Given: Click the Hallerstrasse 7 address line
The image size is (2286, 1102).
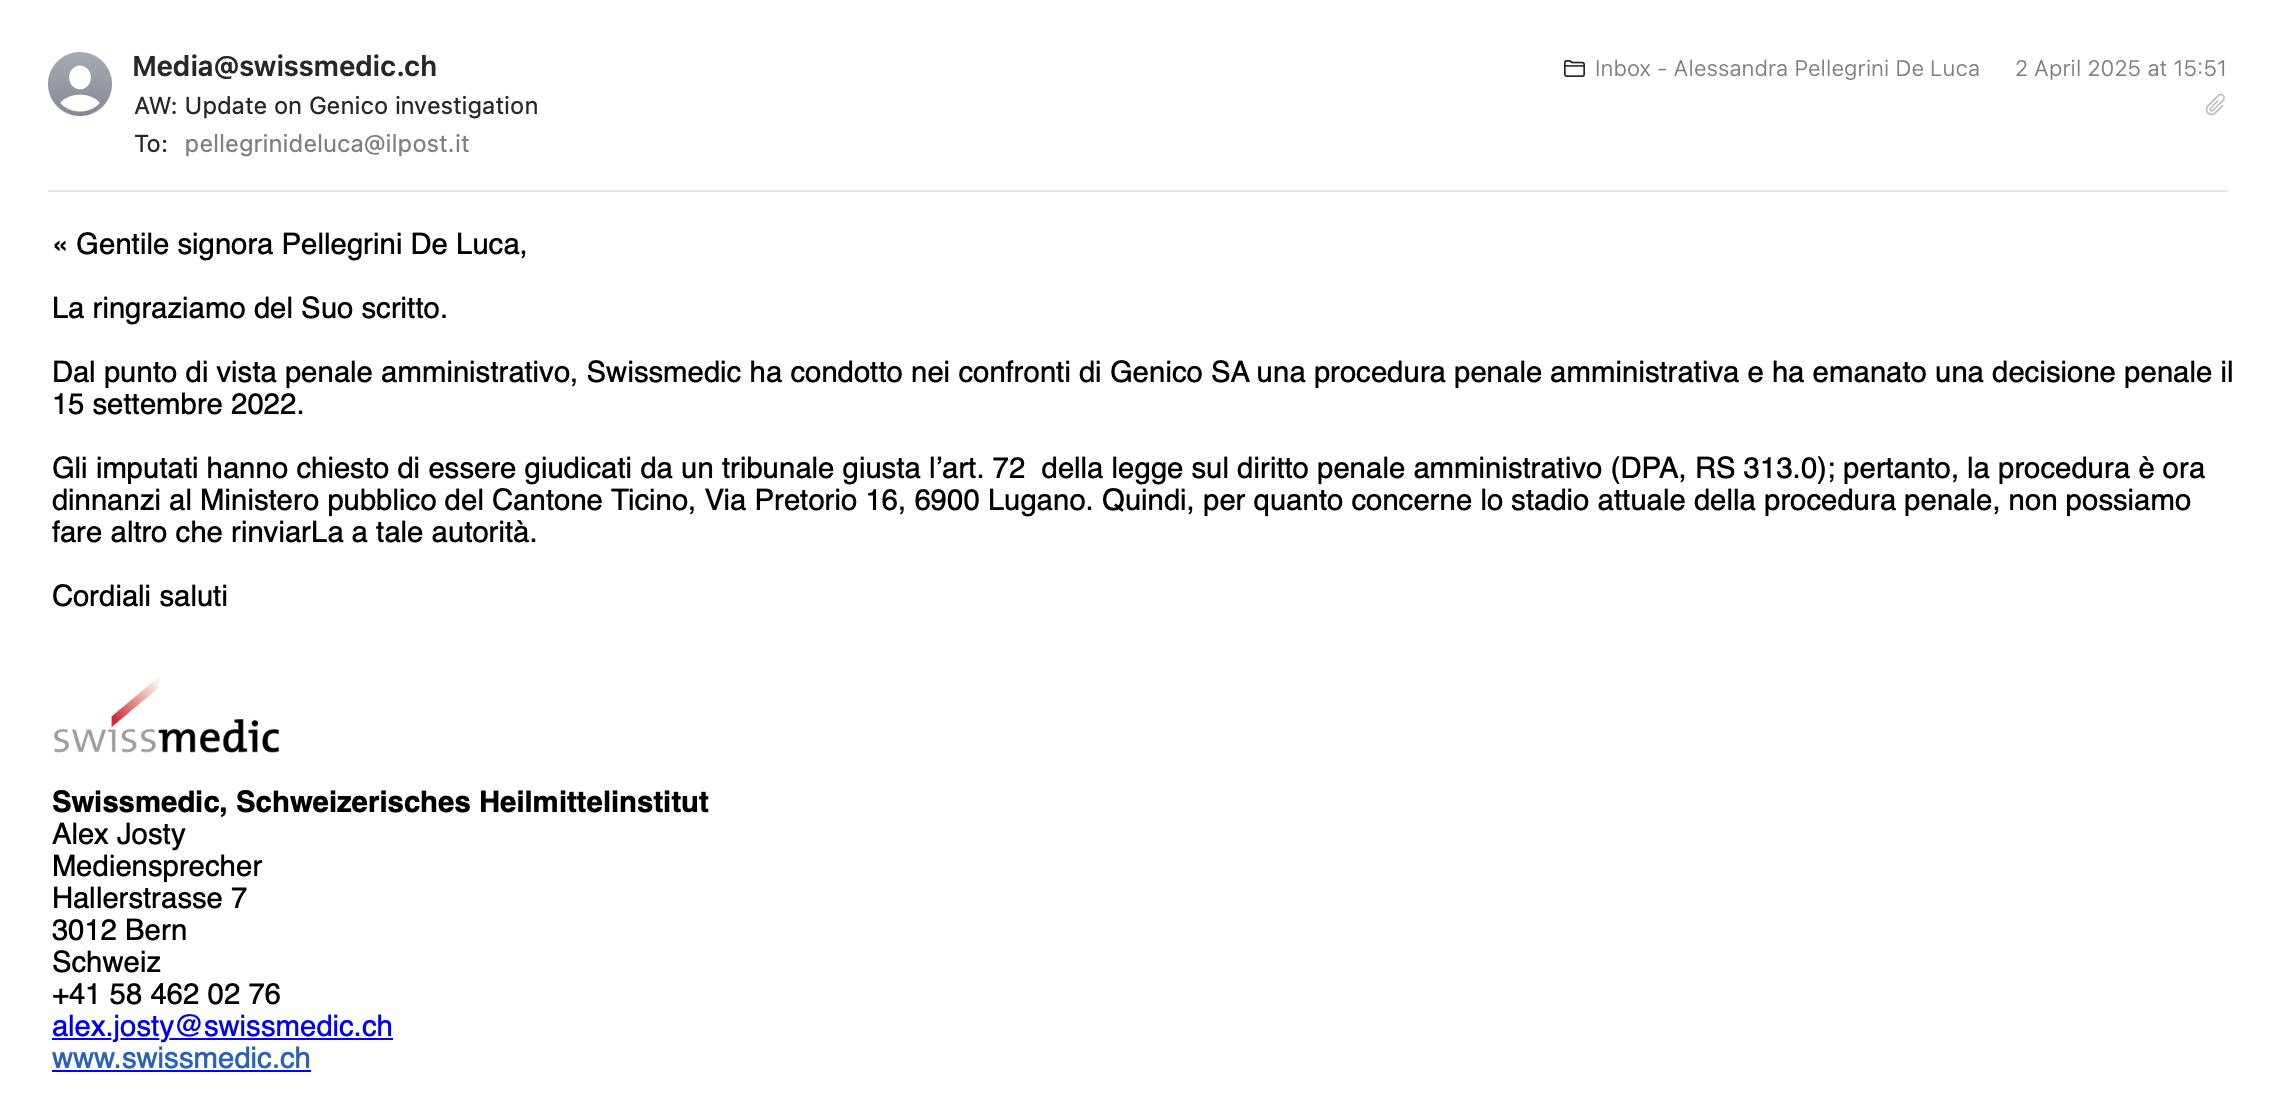Looking at the screenshot, I should point(149,898).
